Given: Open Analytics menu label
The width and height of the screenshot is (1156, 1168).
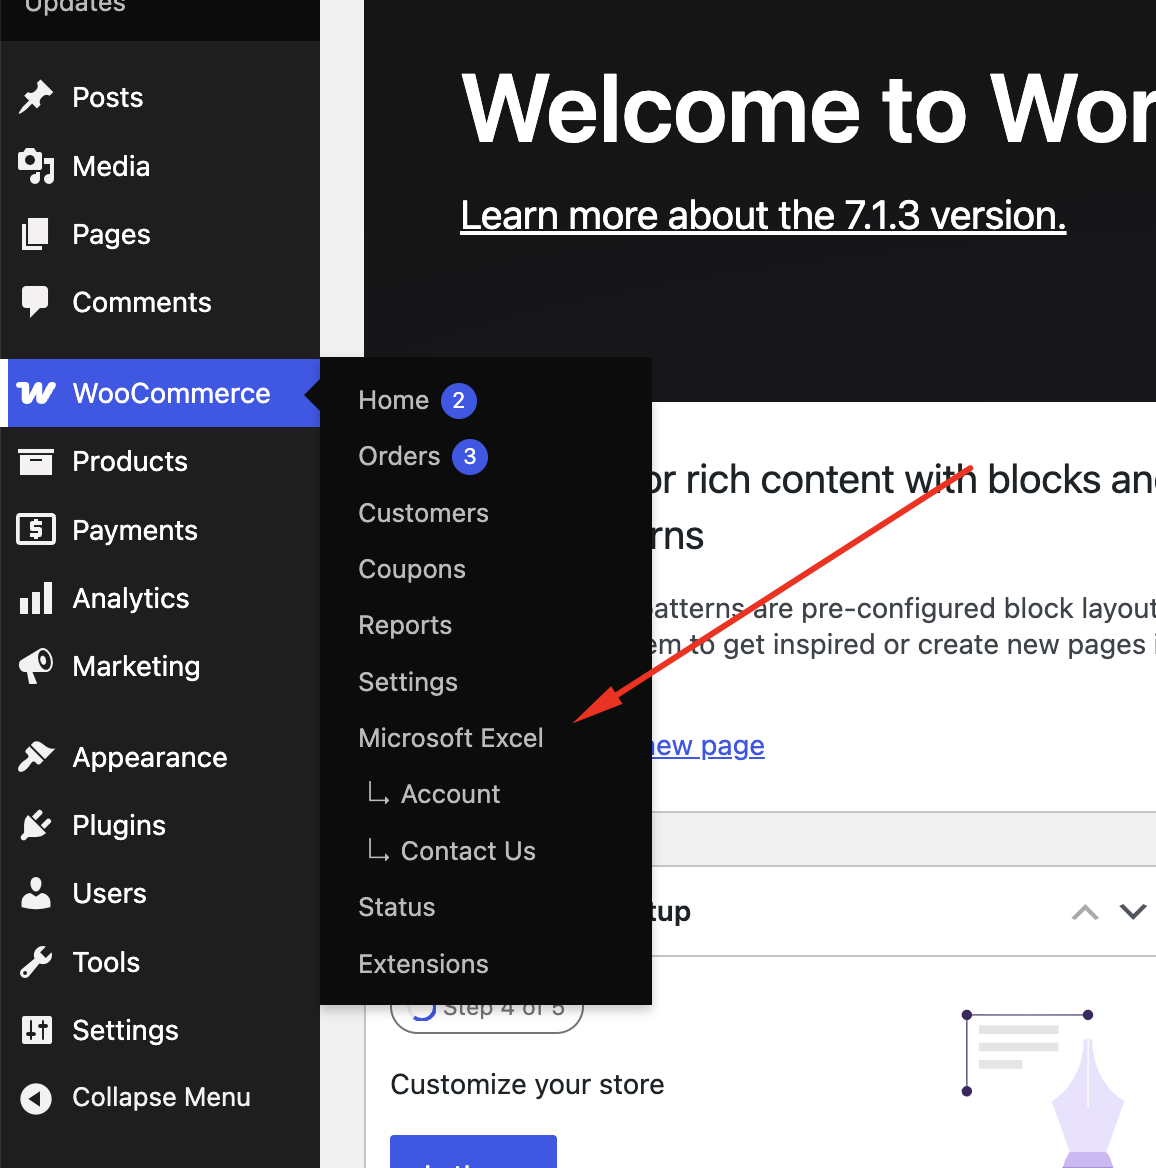Looking at the screenshot, I should point(131,598).
